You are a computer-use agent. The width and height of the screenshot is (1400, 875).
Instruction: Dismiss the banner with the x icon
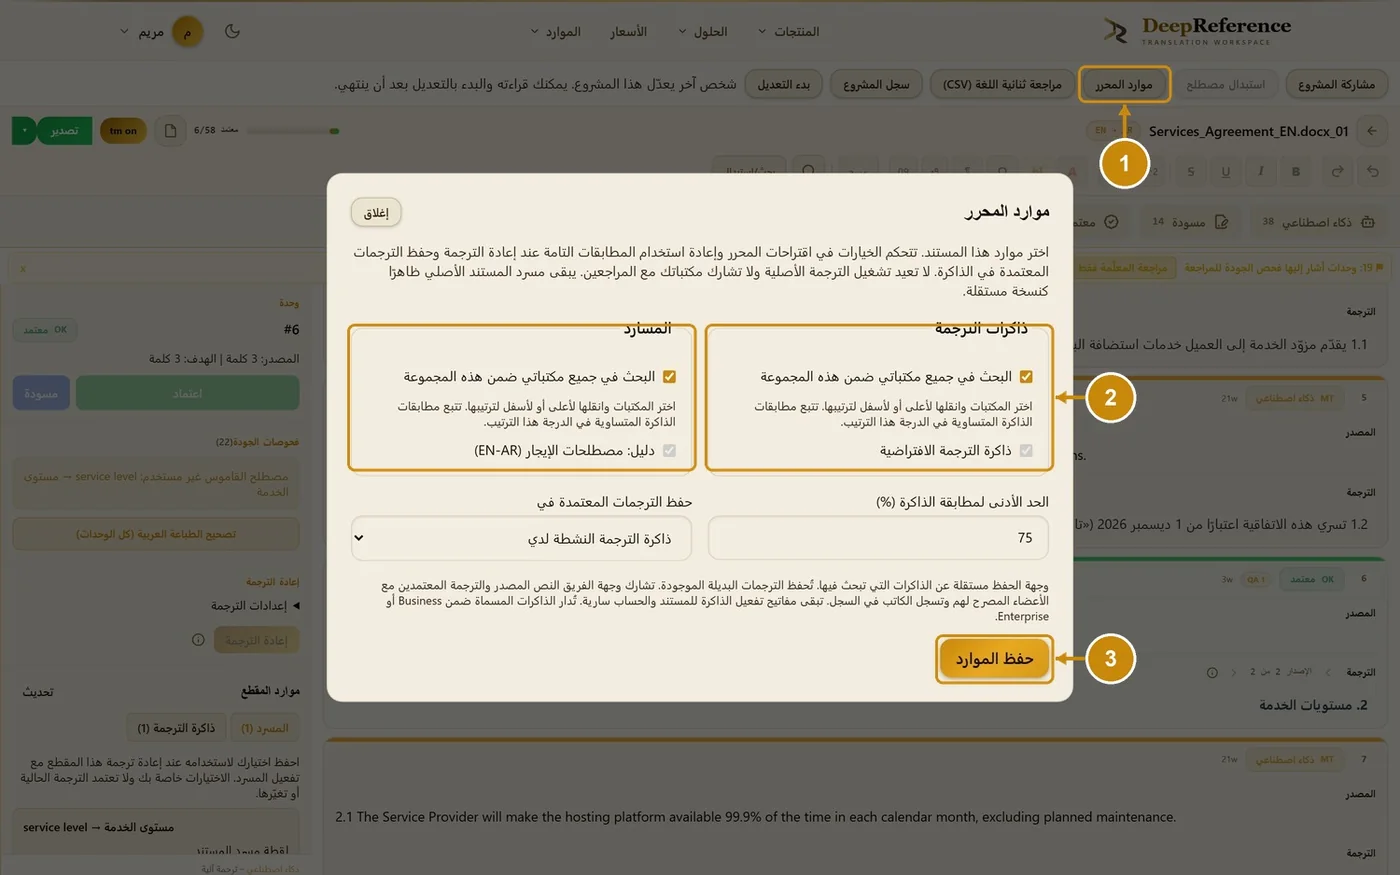(x=23, y=269)
